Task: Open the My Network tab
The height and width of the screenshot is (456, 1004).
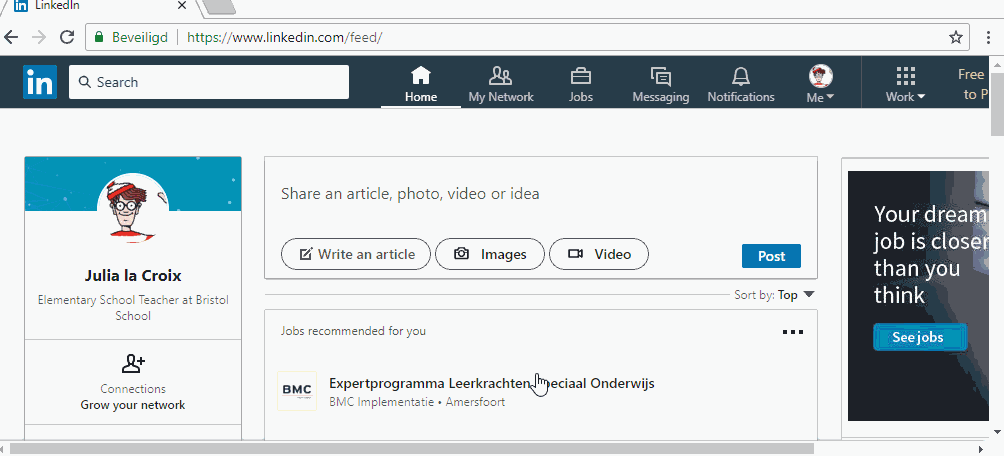Action: pyautogui.click(x=501, y=85)
